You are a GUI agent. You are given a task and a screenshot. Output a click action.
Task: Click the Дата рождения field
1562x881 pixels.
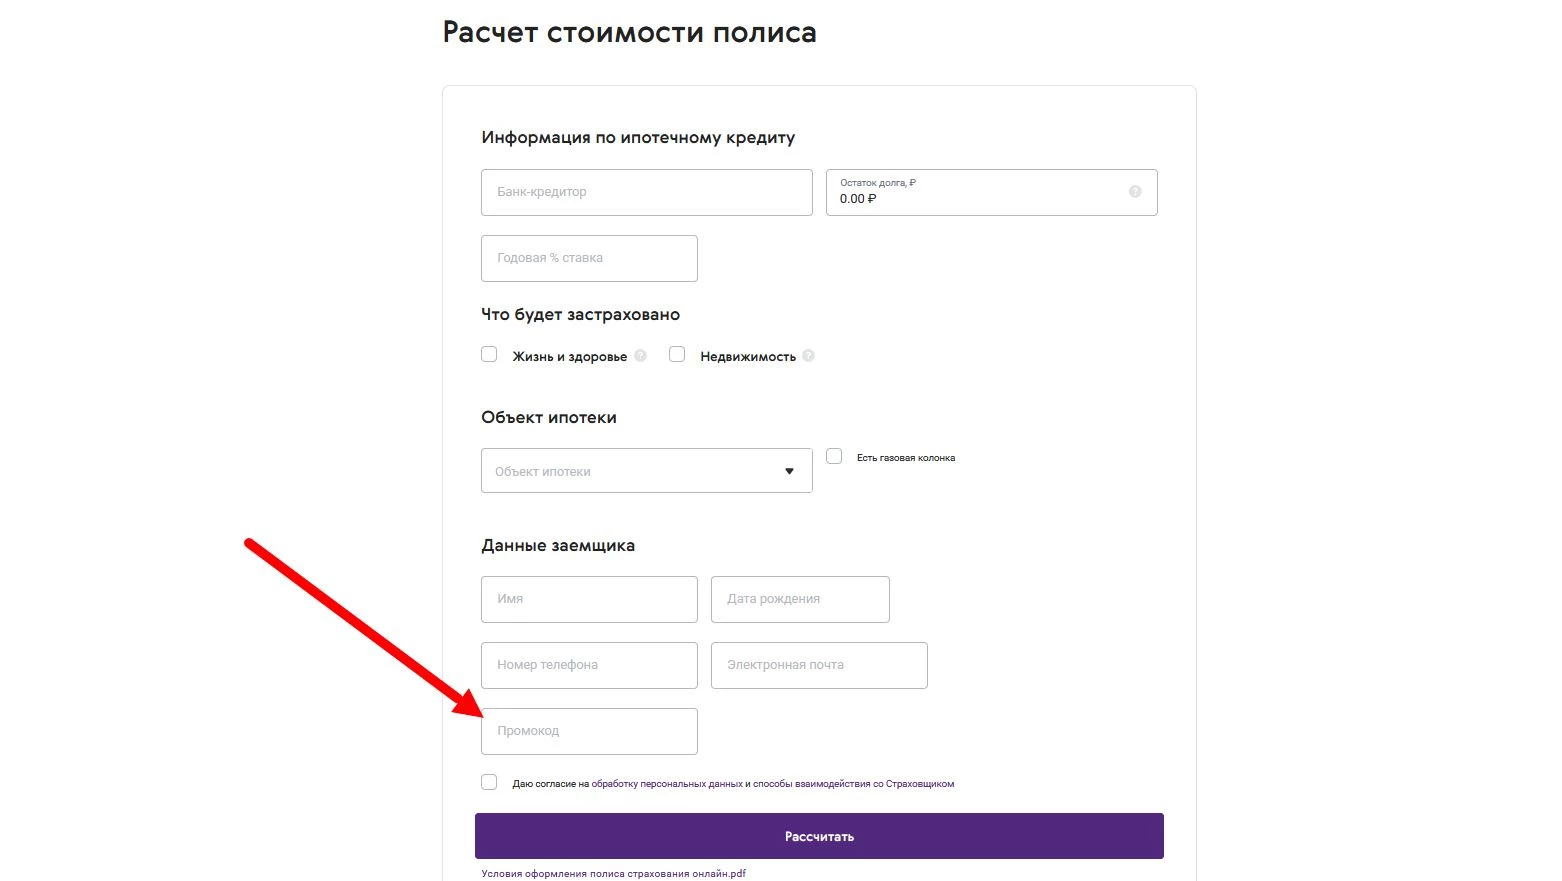799,599
